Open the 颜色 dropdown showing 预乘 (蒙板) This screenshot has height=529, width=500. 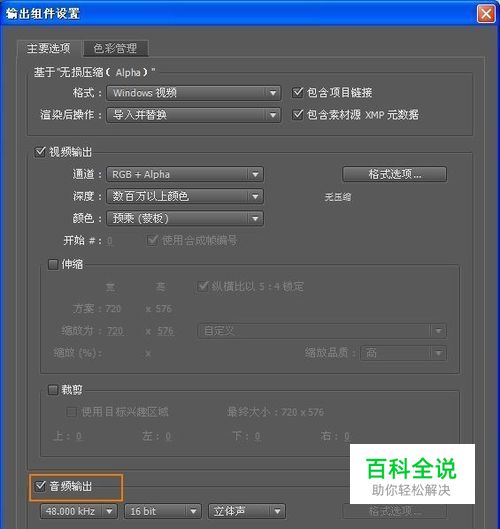[185, 218]
